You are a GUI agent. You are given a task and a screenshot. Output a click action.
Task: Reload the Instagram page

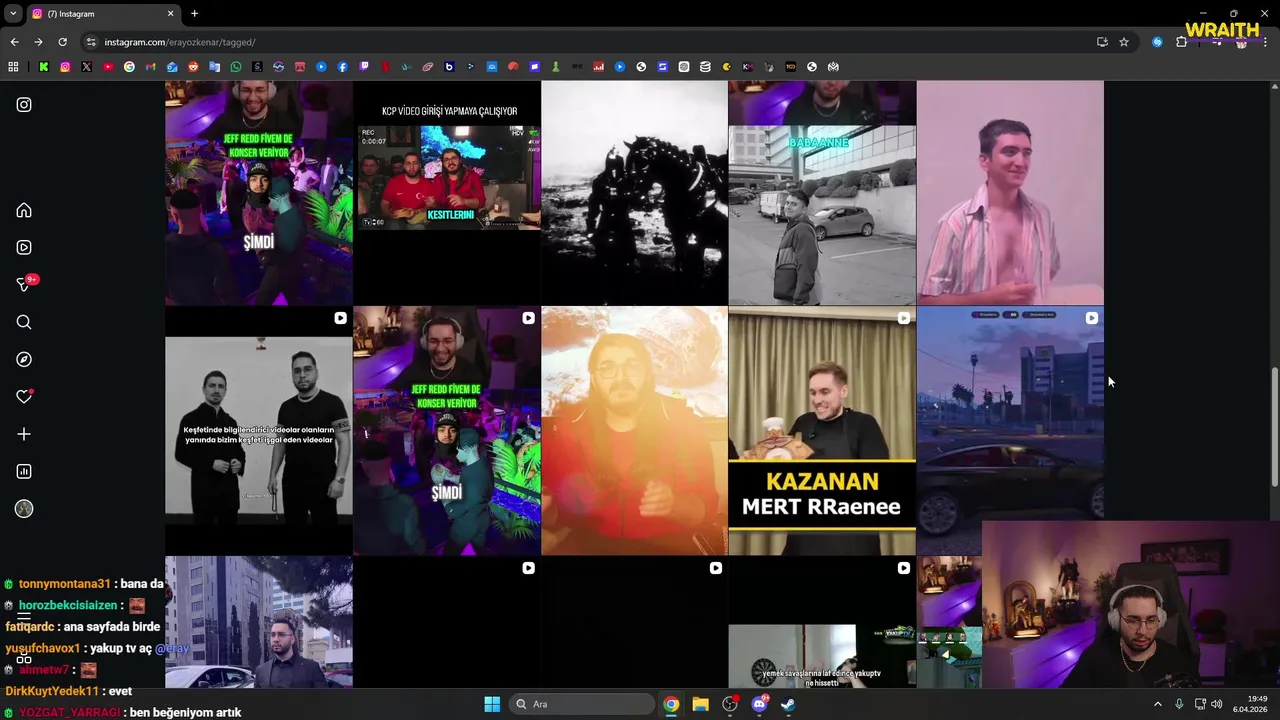[x=62, y=42]
